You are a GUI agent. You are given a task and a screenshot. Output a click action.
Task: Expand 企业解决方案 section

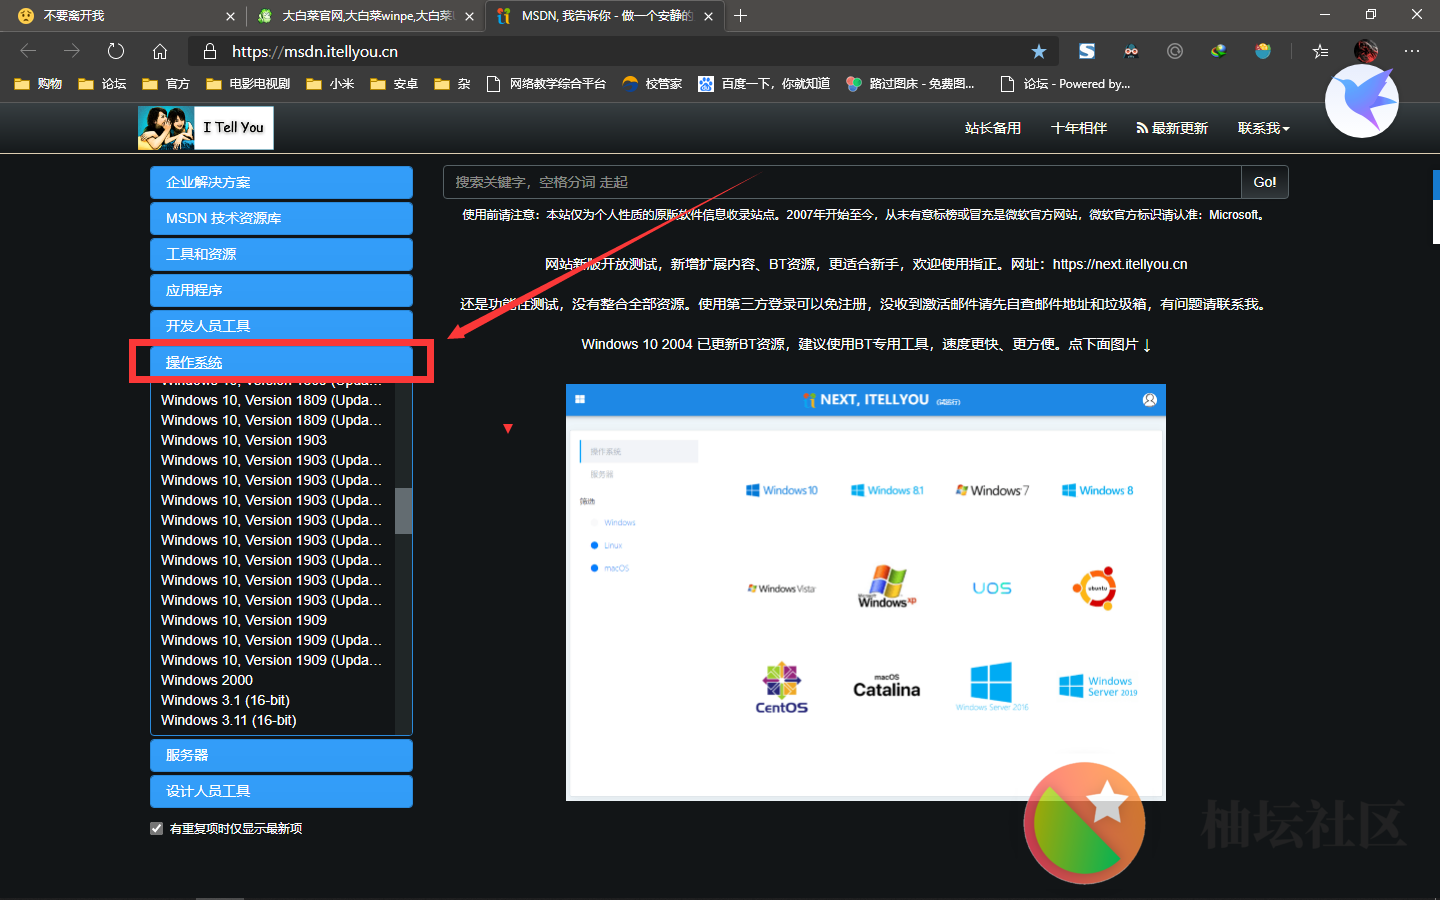[x=281, y=182]
